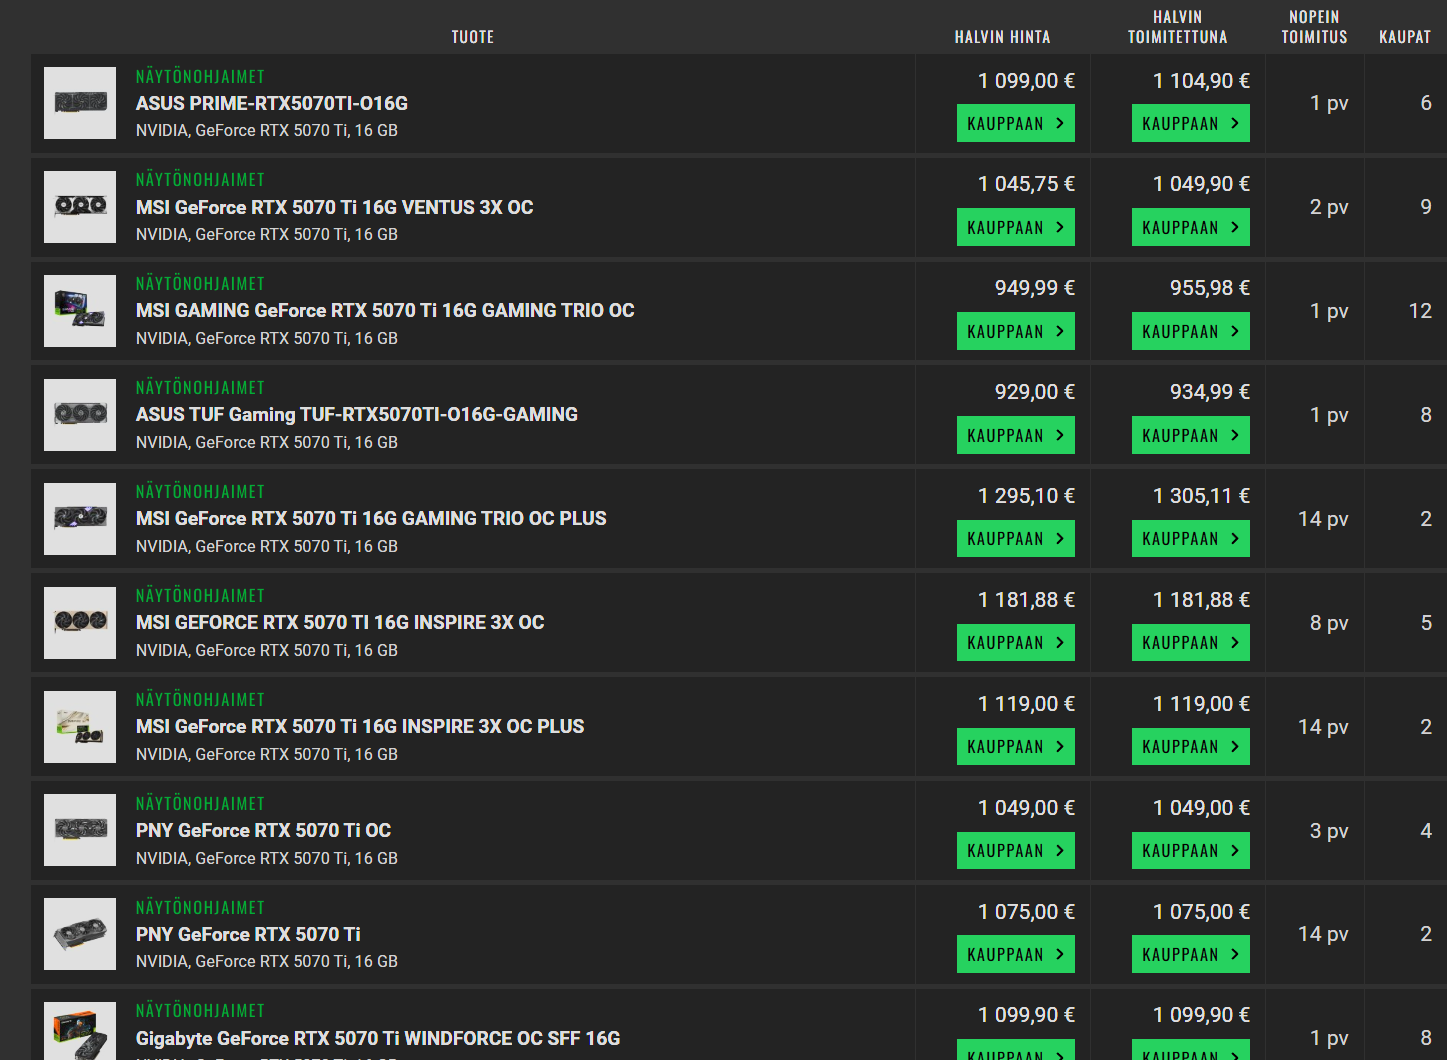Open the ASUS TUF Gaming TUF-RTX5070TI-O16G-GAMING link
Screen dimensions: 1447x1060
pos(357,415)
